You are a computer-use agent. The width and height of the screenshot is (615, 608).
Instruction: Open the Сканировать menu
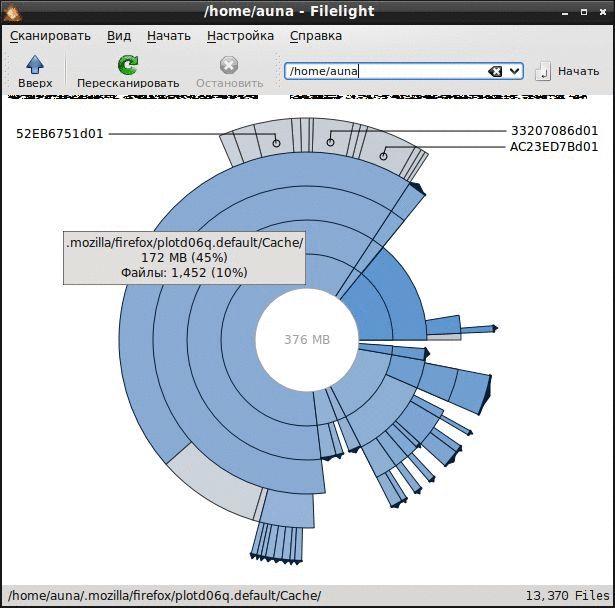click(x=50, y=36)
